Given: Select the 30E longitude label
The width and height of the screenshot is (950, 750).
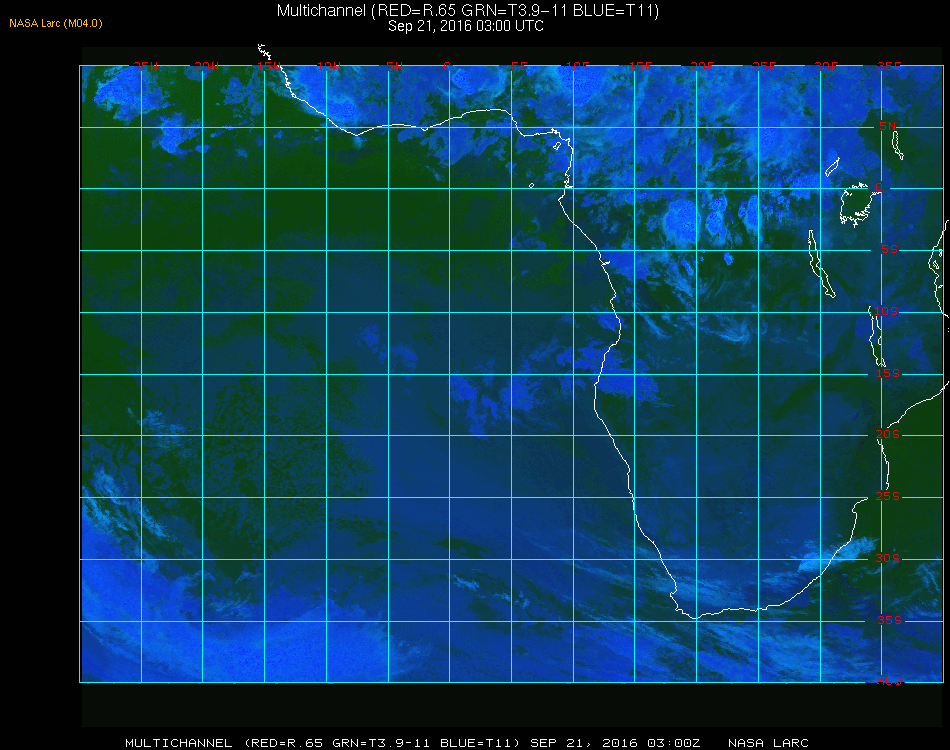Looking at the screenshot, I should click(x=826, y=66).
